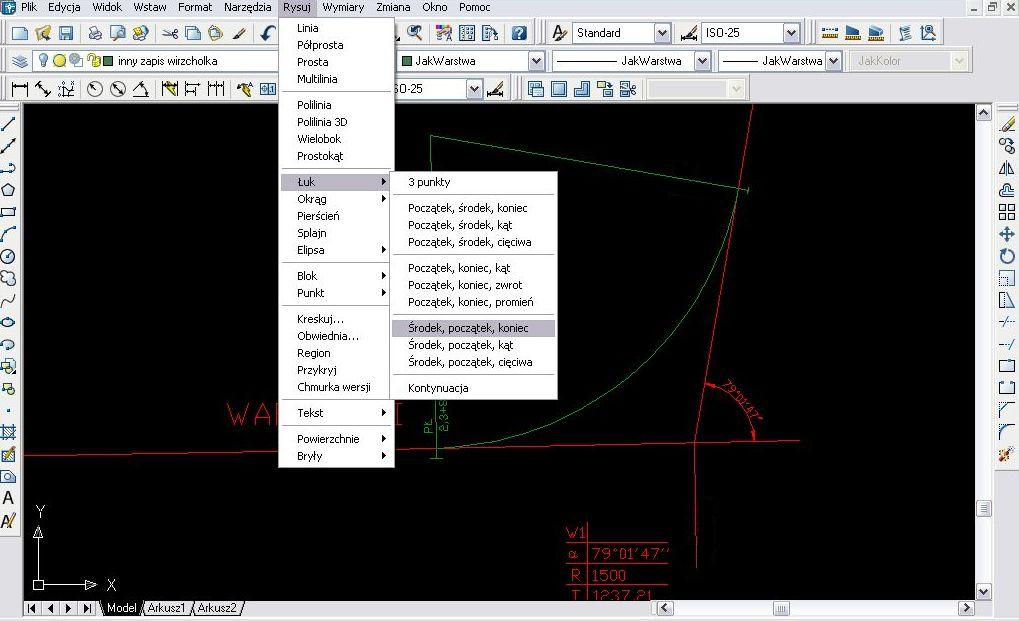Click the New drawing icon
Screen dimensions: 1019x621
(x=20, y=33)
